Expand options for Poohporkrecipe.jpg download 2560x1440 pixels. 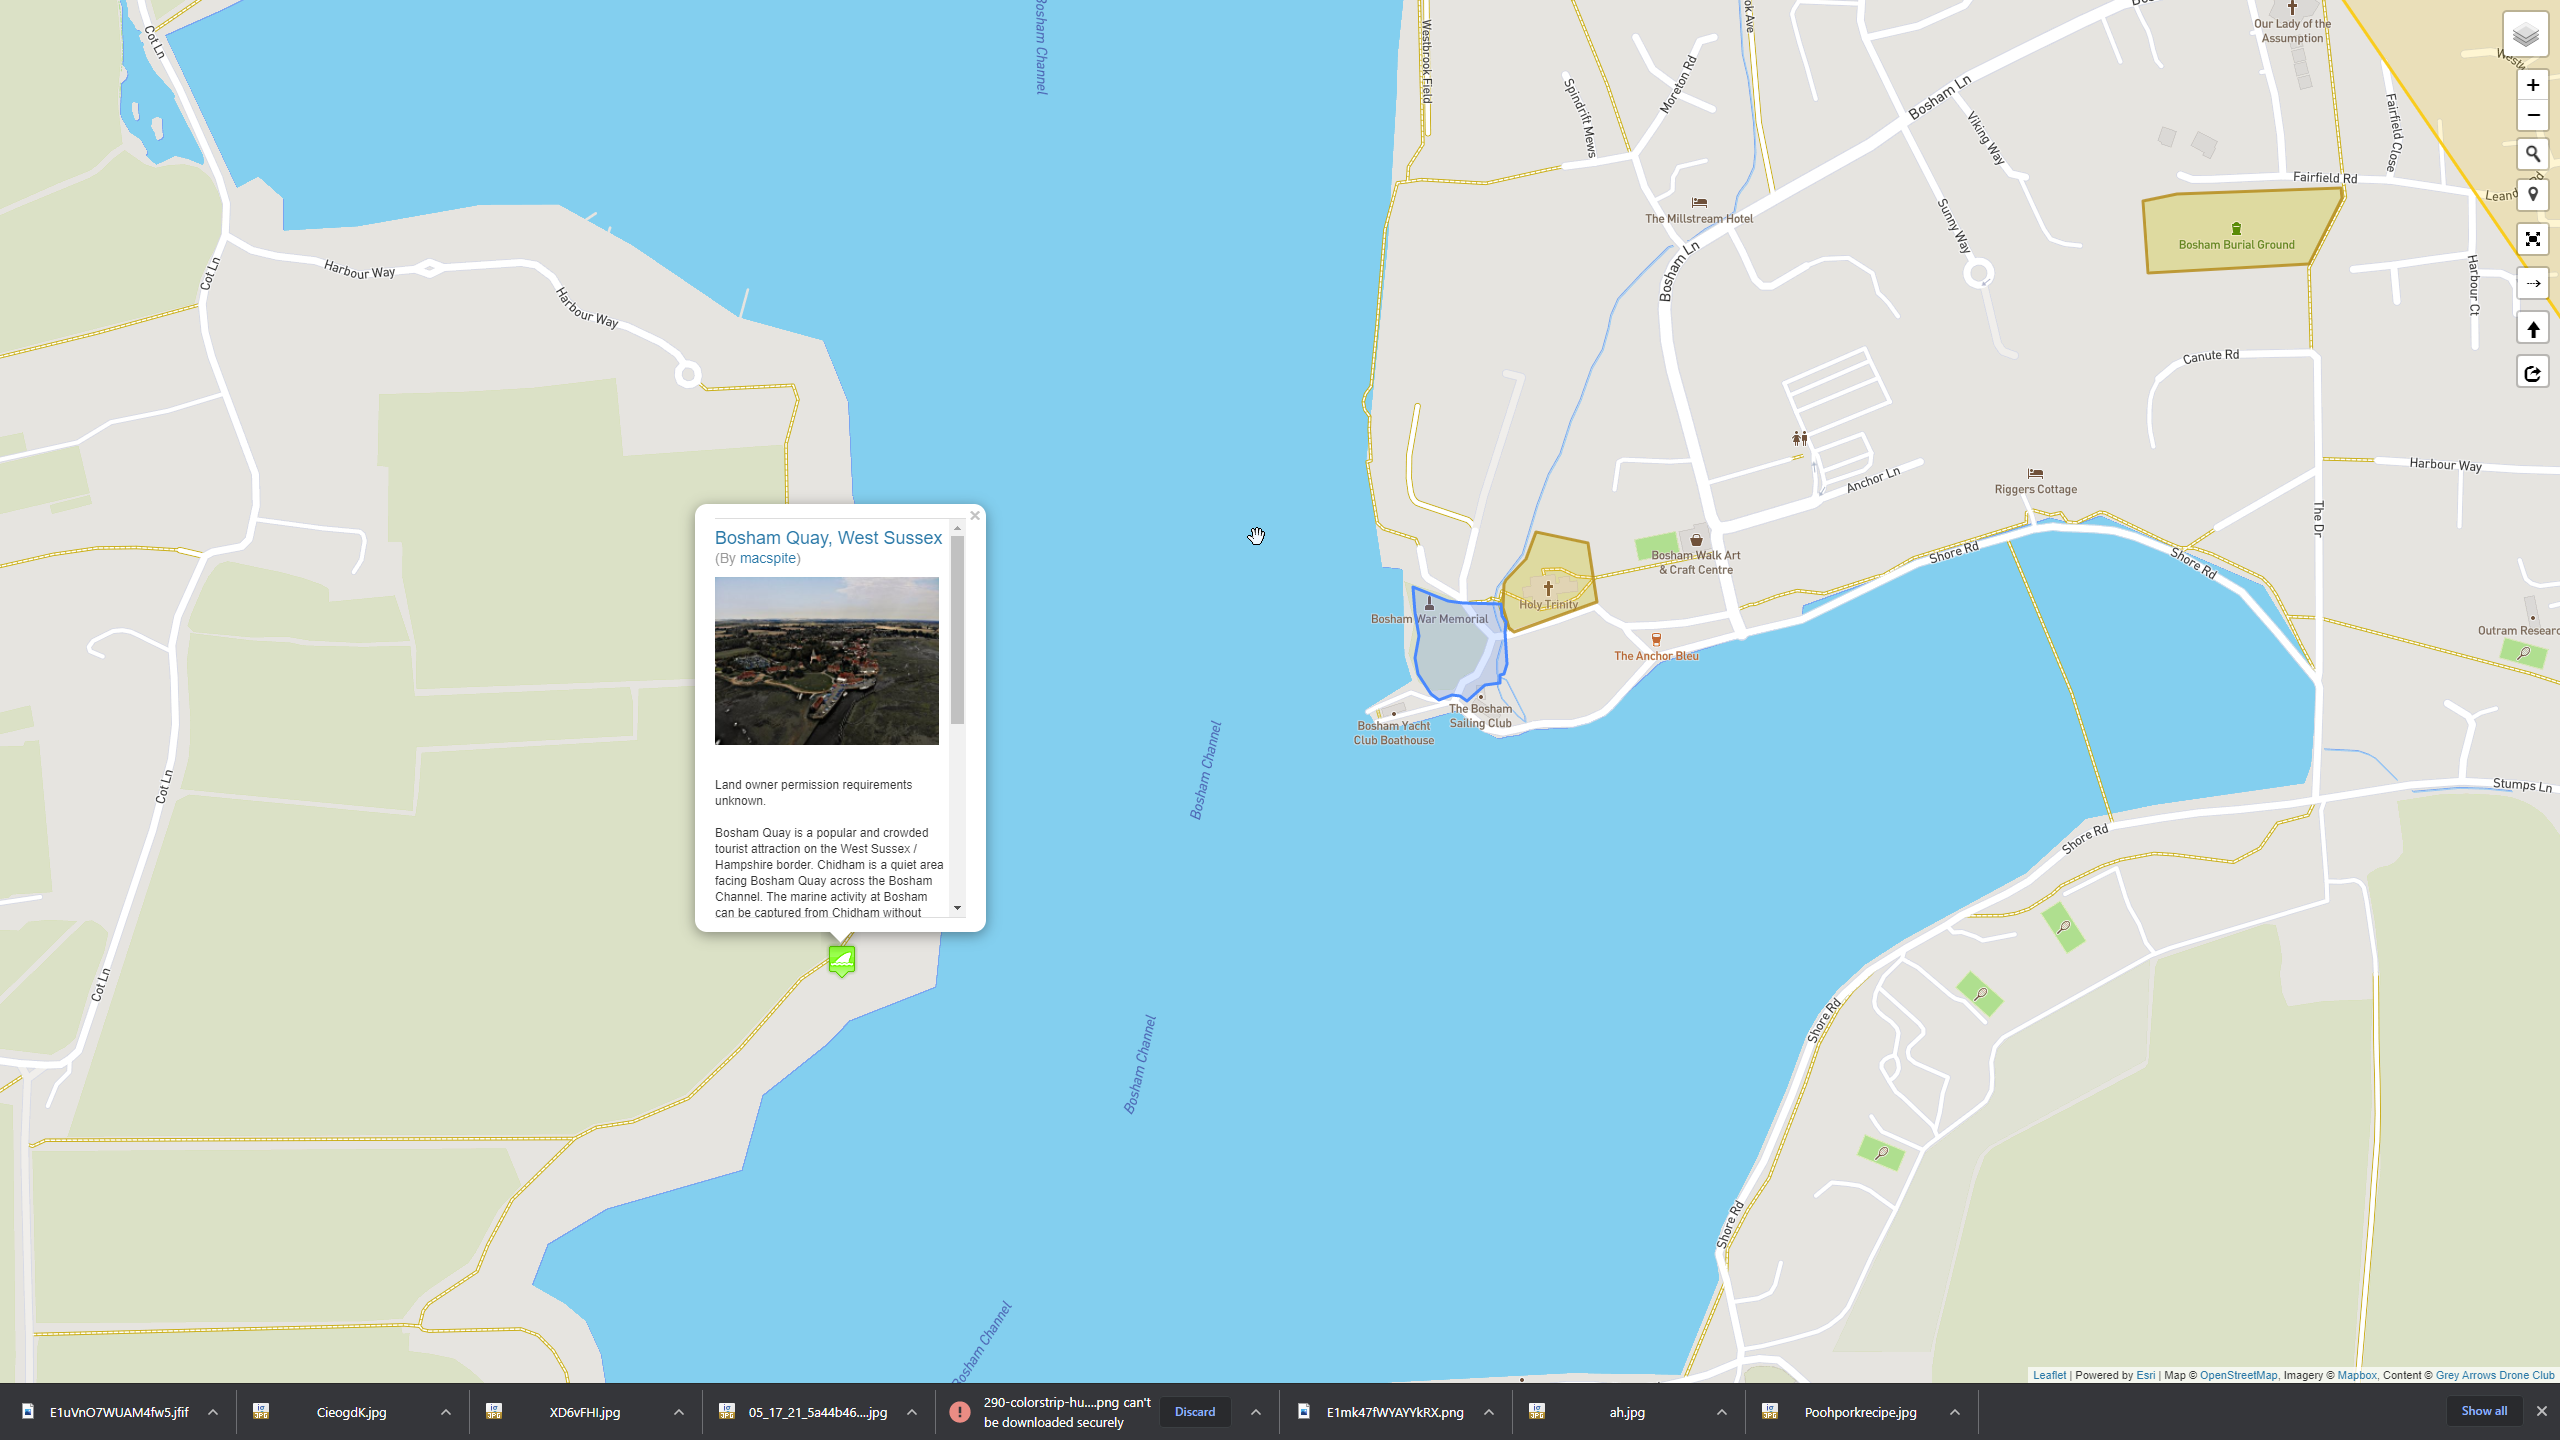(1955, 1412)
